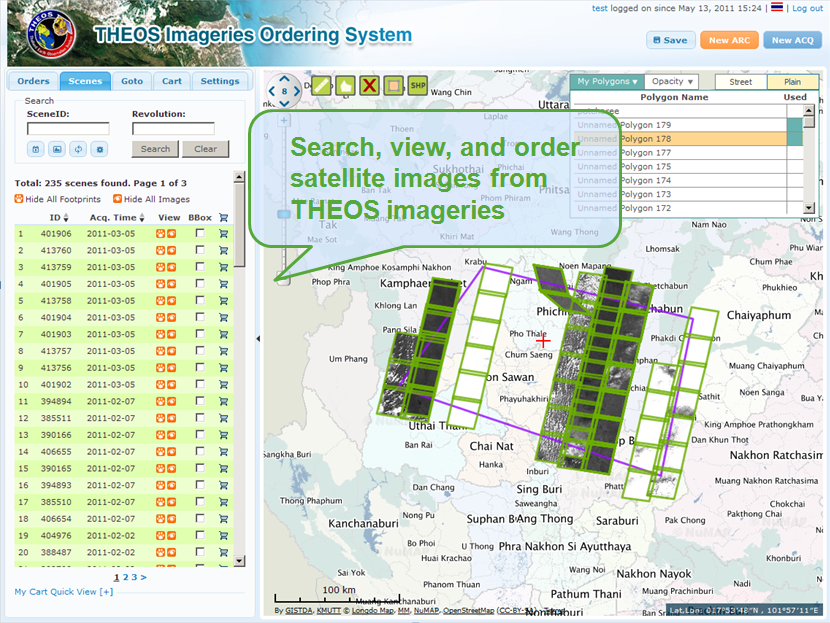Image resolution: width=830 pixels, height=623 pixels.
Task: Click the Clear button
Action: tap(205, 149)
